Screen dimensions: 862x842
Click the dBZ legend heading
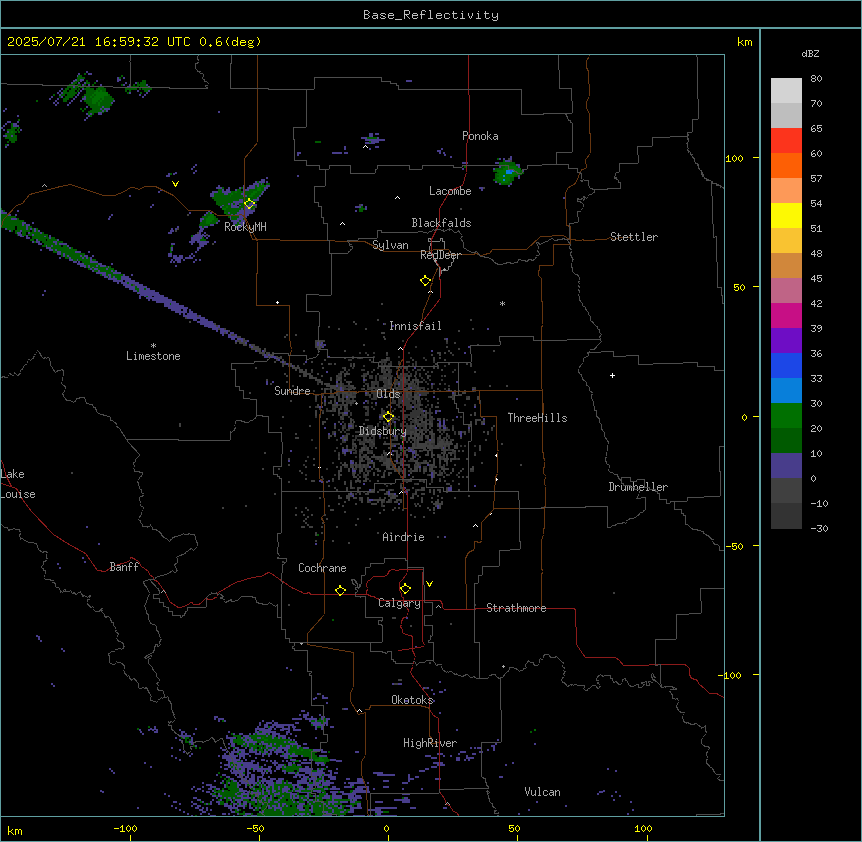point(810,54)
